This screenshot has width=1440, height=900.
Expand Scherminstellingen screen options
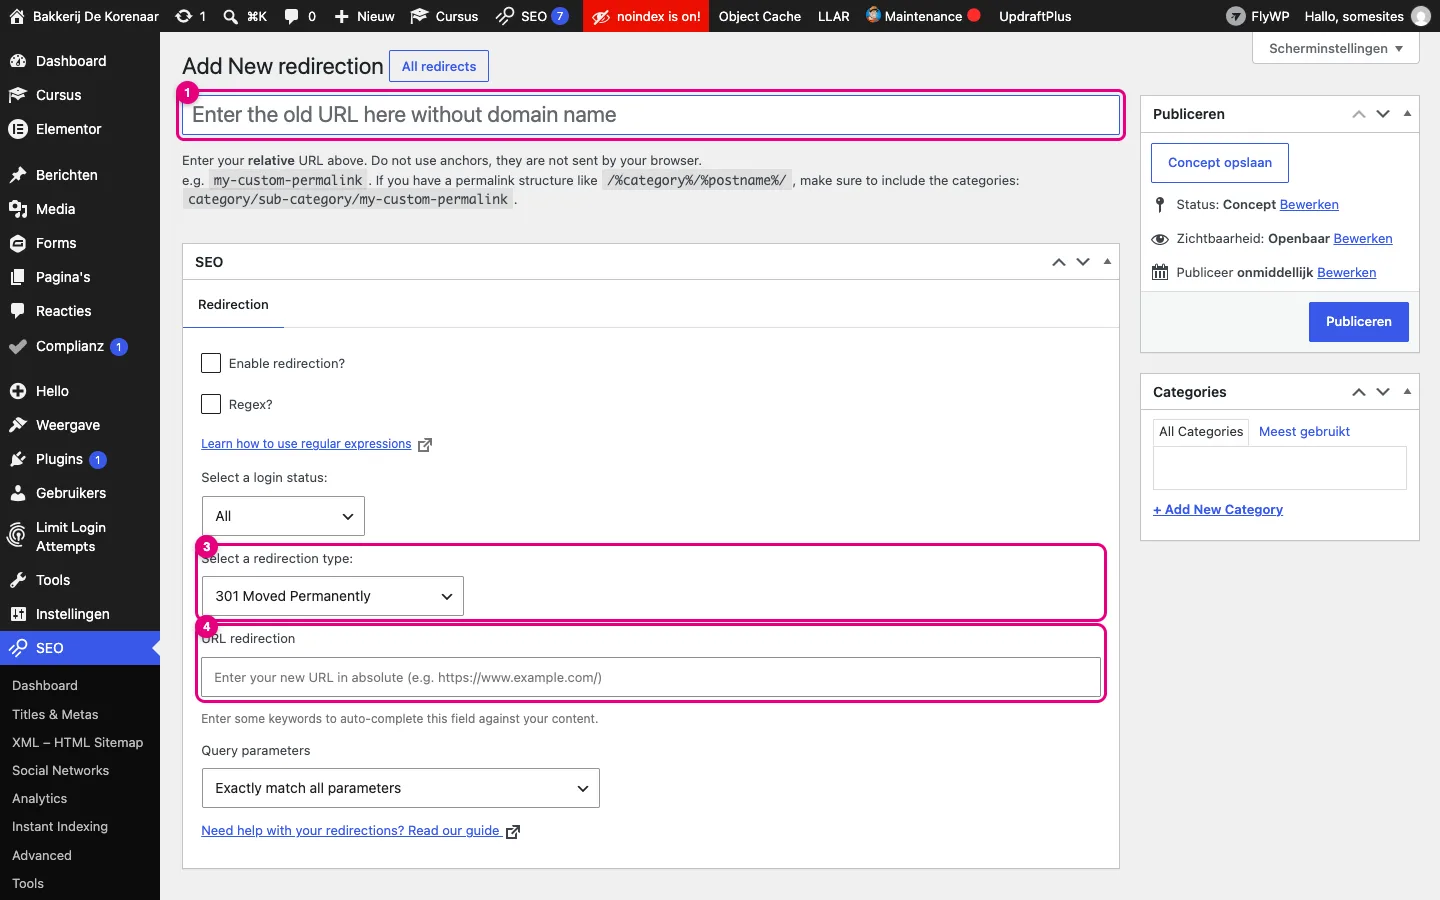1336,48
